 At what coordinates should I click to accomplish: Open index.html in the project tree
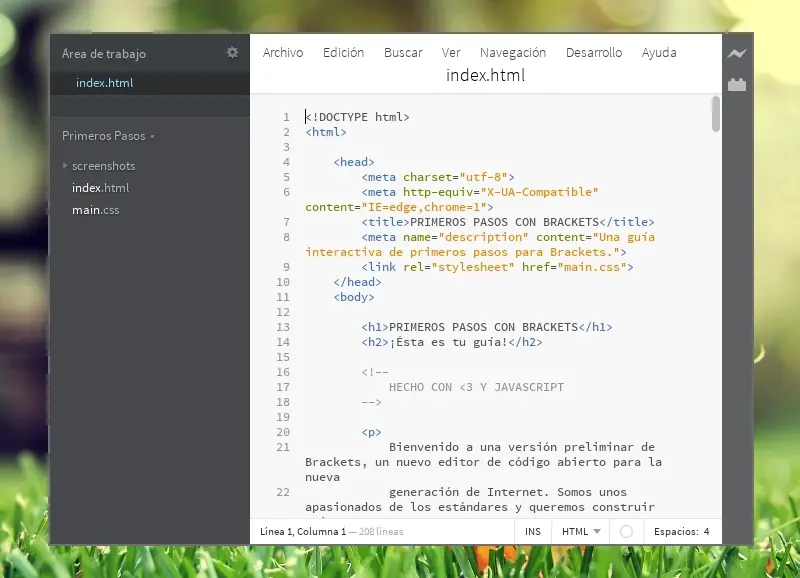(x=101, y=188)
